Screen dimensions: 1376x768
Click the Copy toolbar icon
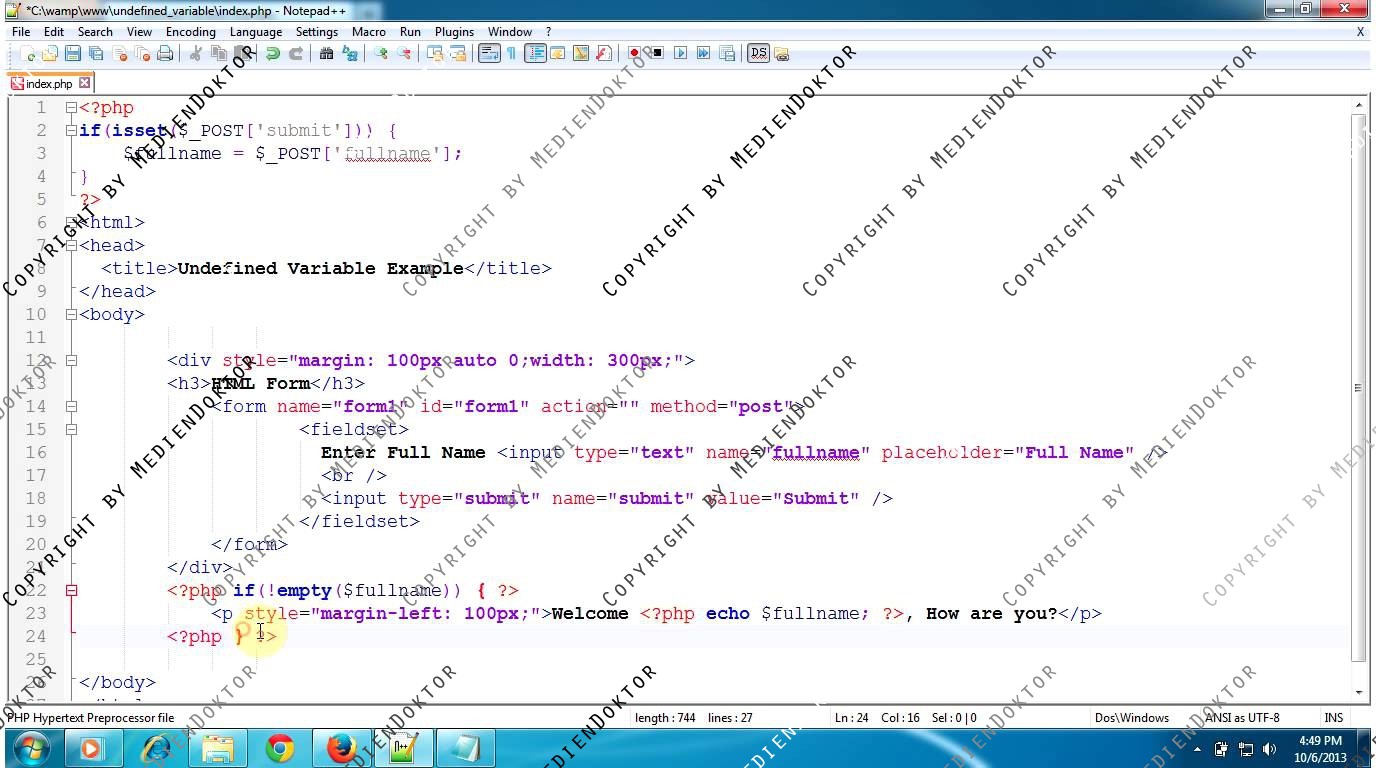(218, 53)
